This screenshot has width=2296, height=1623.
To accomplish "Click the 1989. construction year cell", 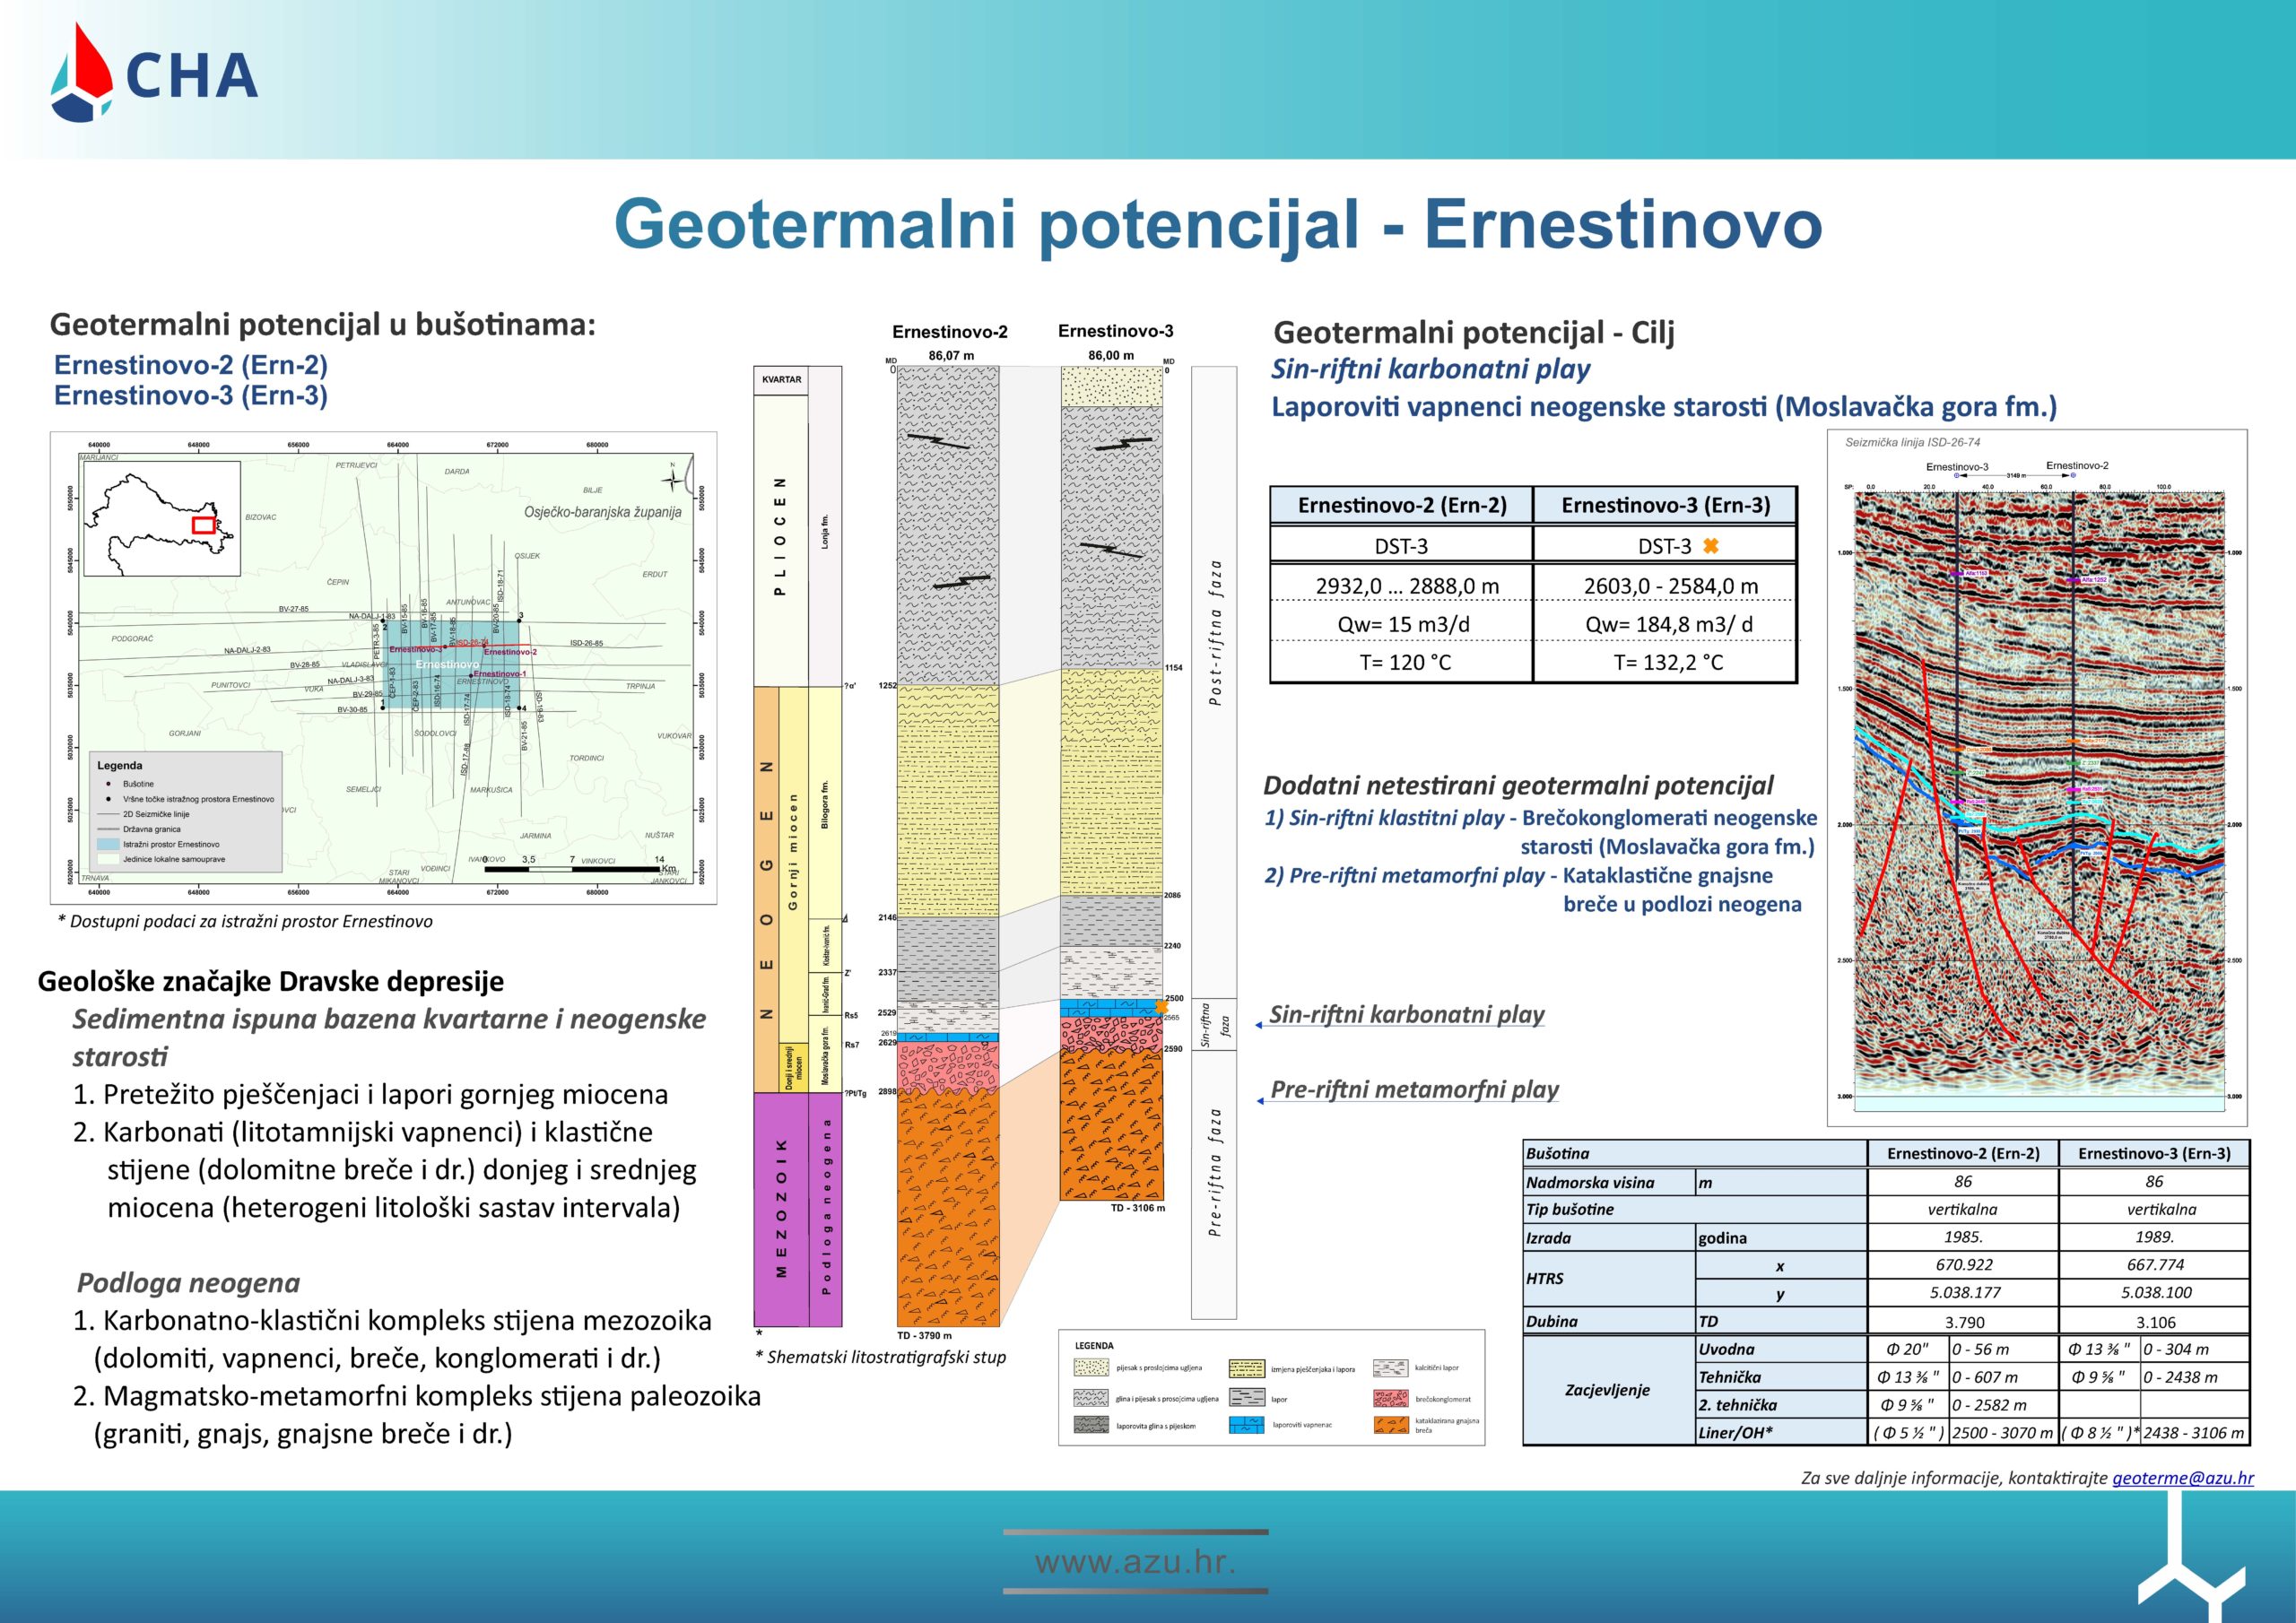I will coord(2154,1237).
